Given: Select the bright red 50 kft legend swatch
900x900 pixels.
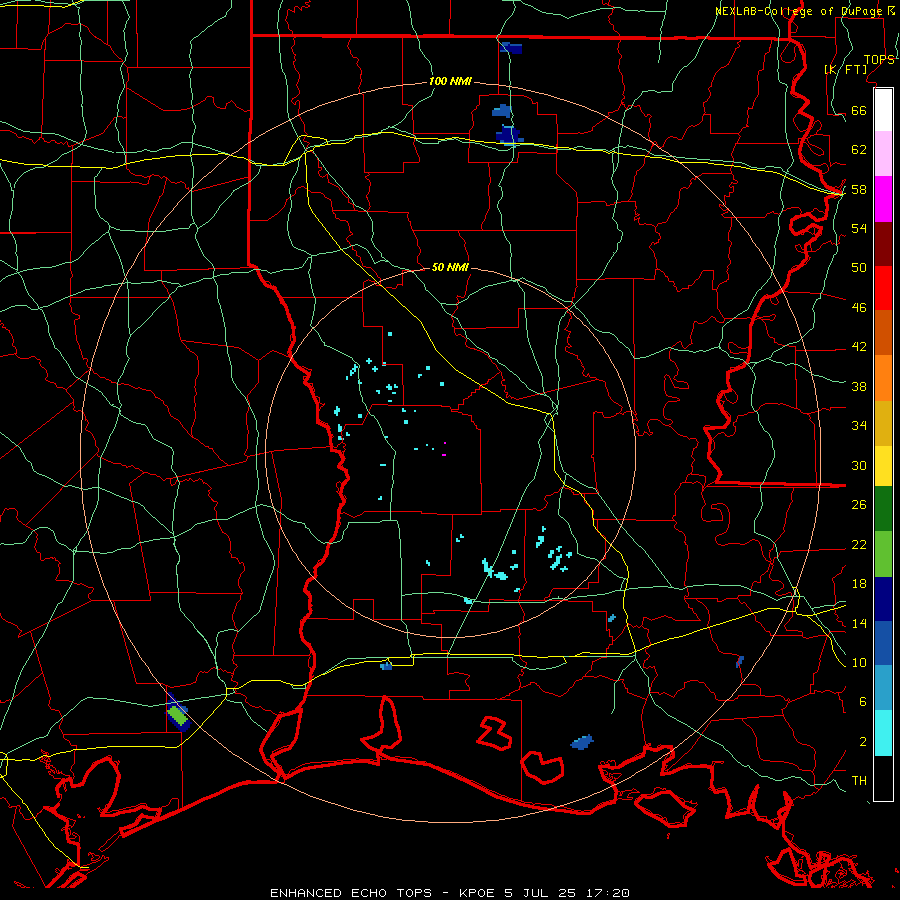Looking at the screenshot, I should tap(883, 288).
